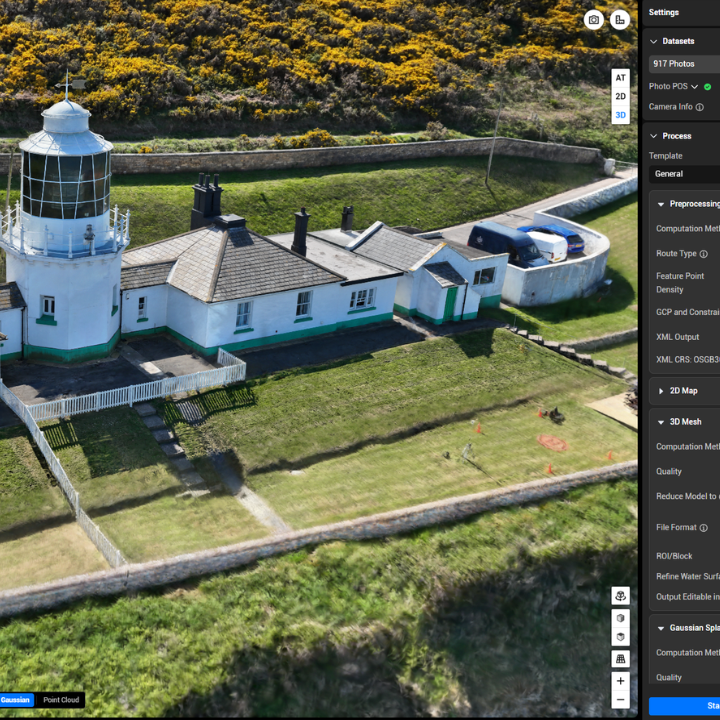The height and width of the screenshot is (720, 720).
Task: Click the File Format info icon
Action: click(x=703, y=528)
